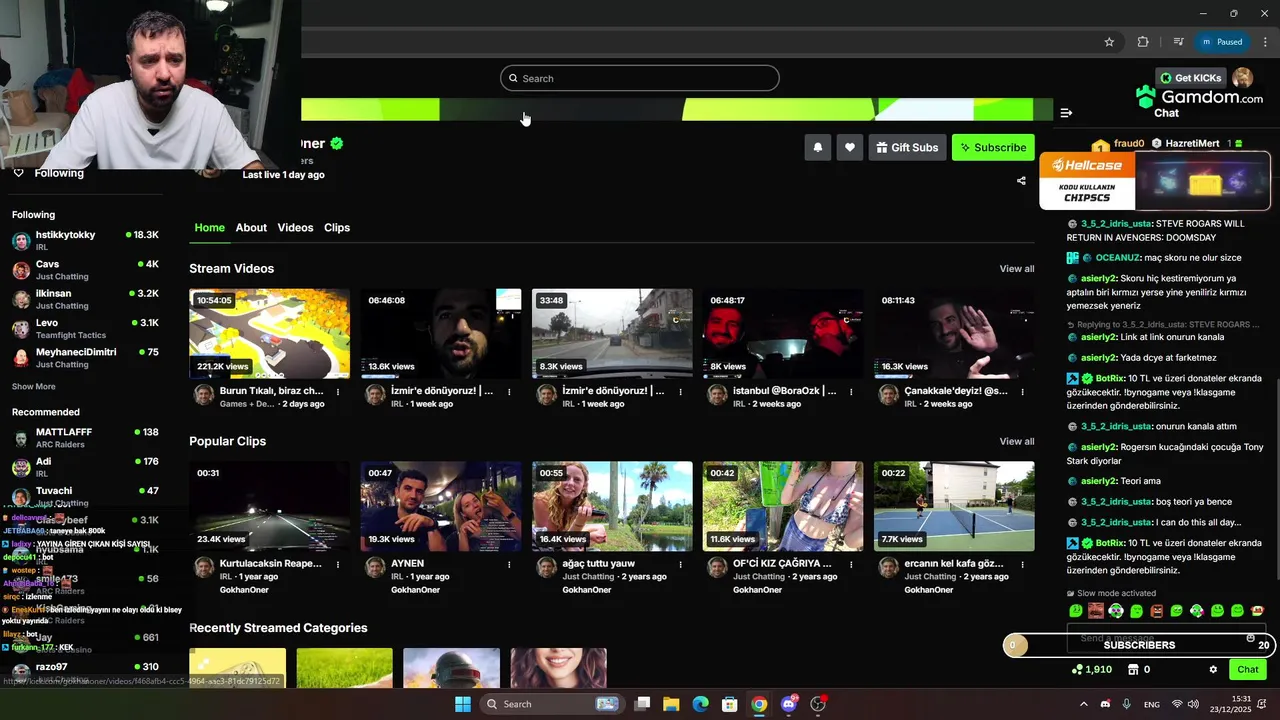Open MeyhaneciDimitri channel in the sidebar
1280x720 pixels.
[85, 358]
